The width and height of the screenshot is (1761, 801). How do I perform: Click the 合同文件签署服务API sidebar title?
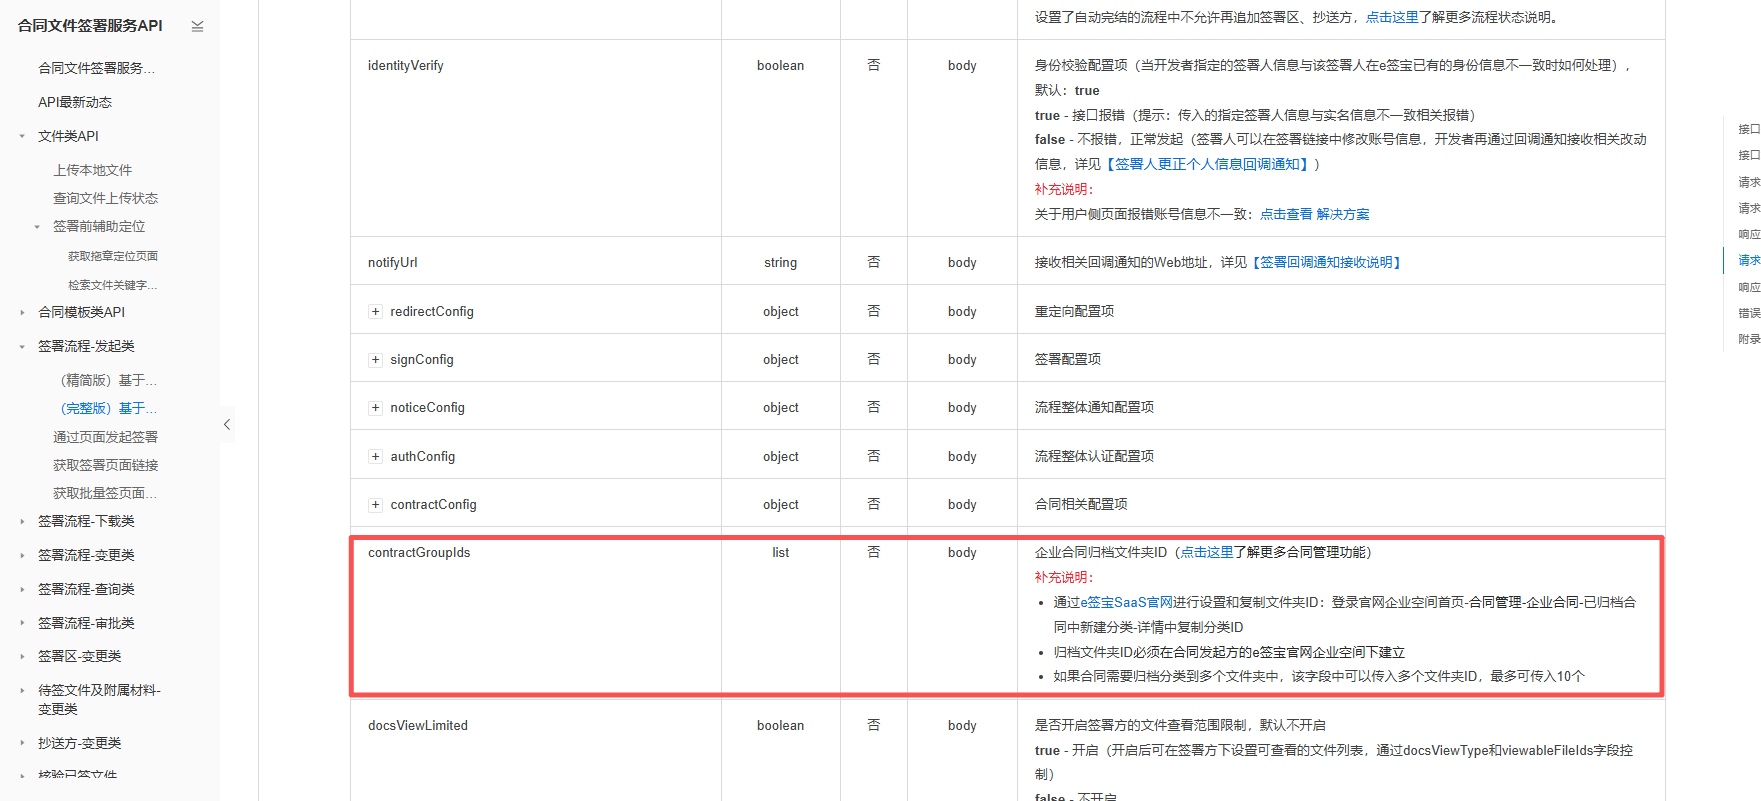pos(90,26)
